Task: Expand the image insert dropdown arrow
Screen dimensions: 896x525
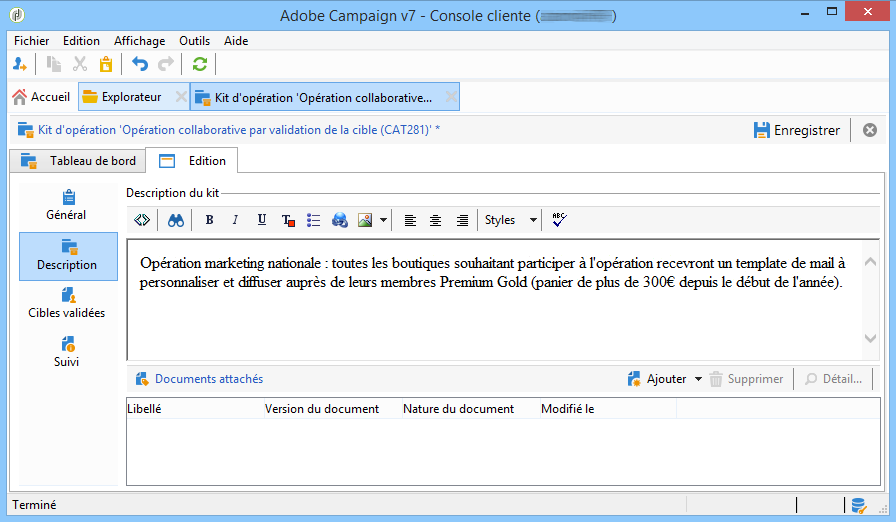Action: [383, 220]
